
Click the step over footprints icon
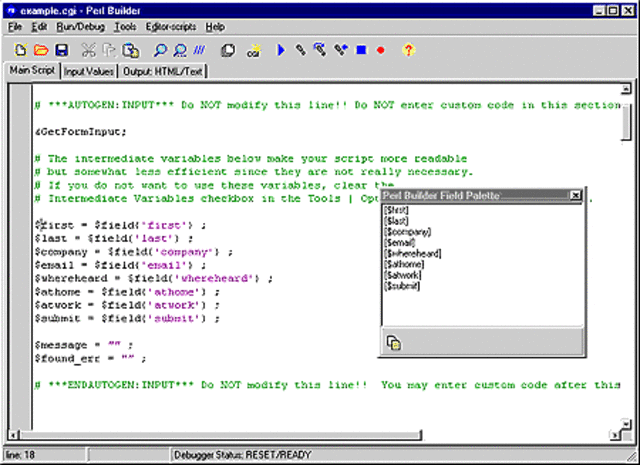320,50
